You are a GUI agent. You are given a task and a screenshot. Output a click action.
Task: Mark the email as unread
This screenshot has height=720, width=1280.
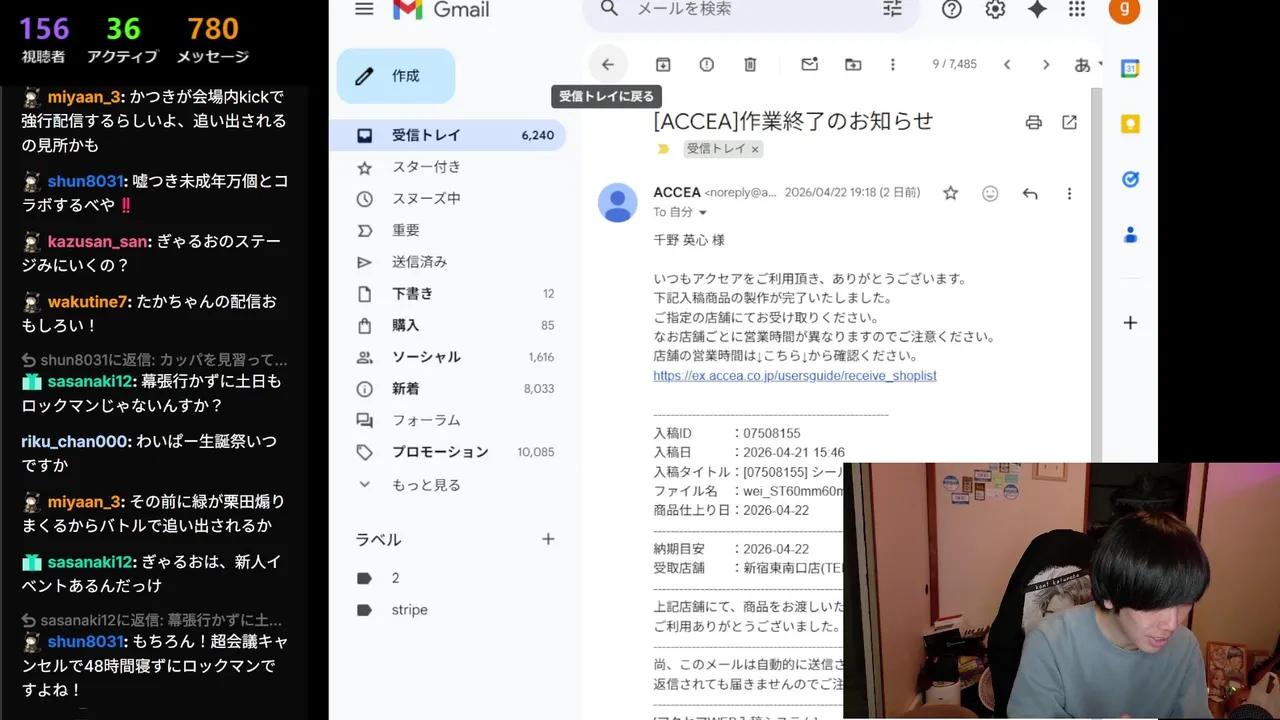coord(810,64)
